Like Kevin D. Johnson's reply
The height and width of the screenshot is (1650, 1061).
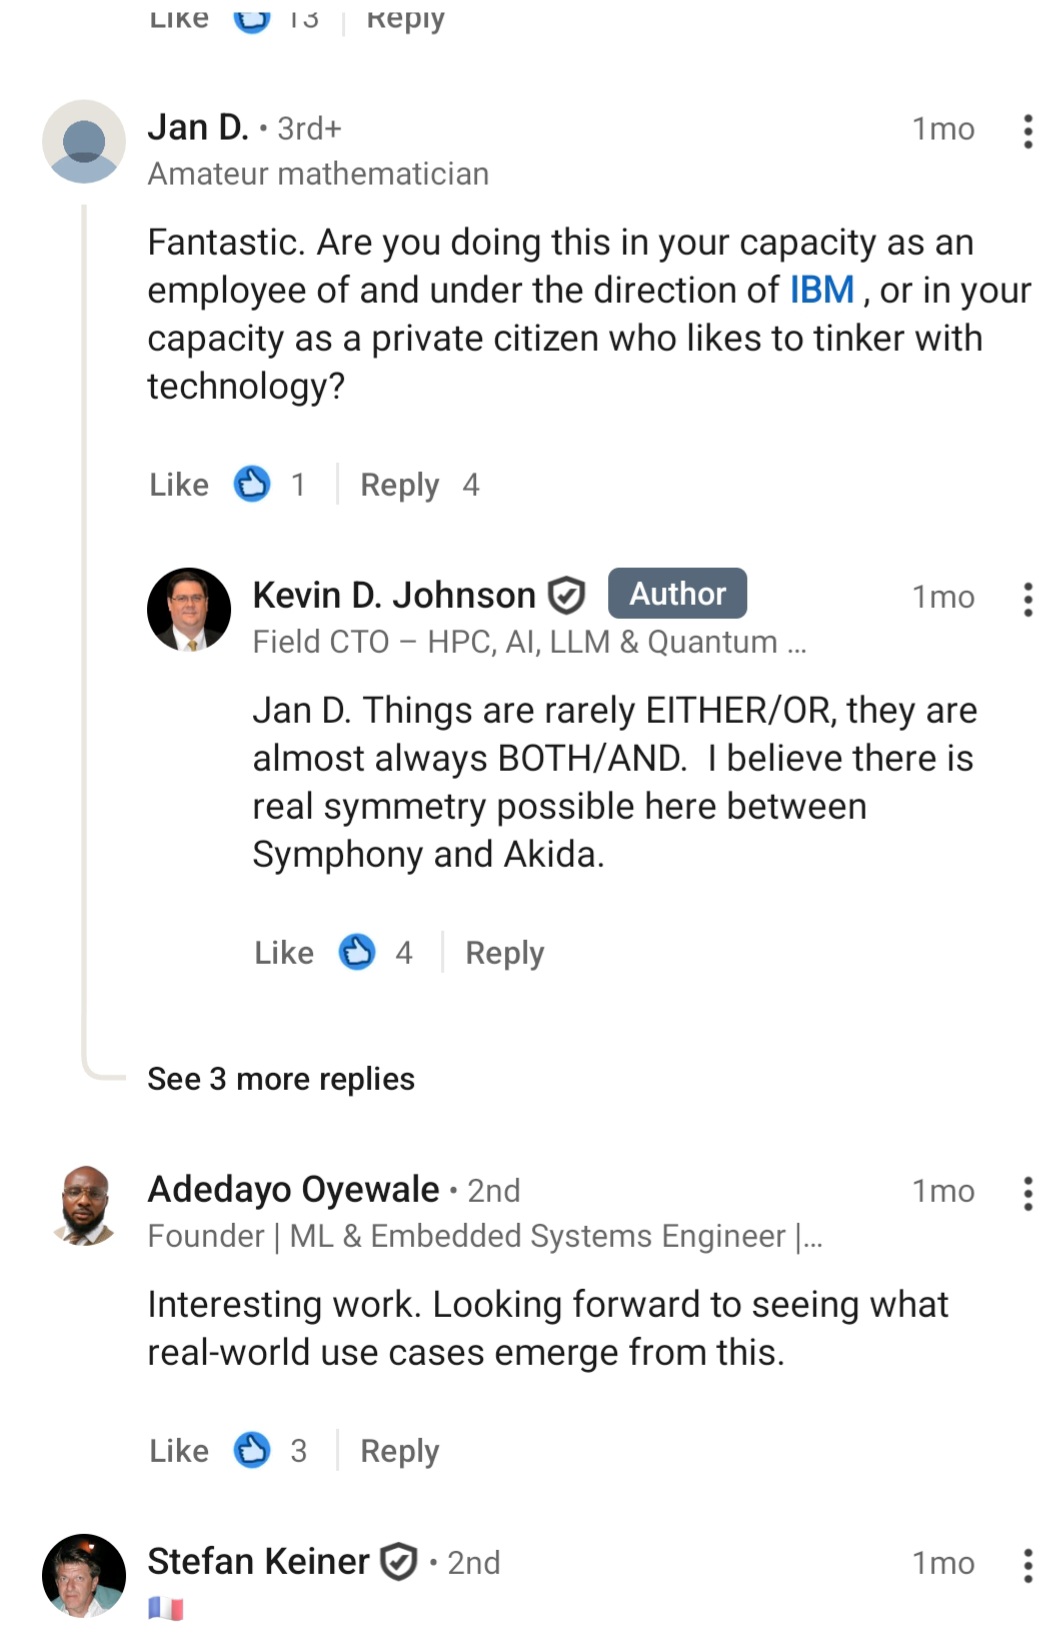[x=284, y=953]
